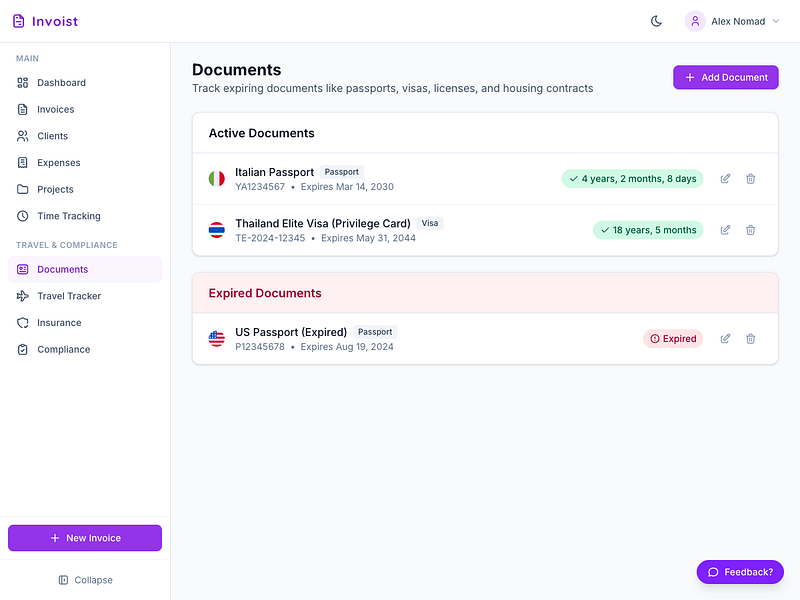The width and height of the screenshot is (800, 600).
Task: Delete the expired US Passport document
Action: click(750, 339)
